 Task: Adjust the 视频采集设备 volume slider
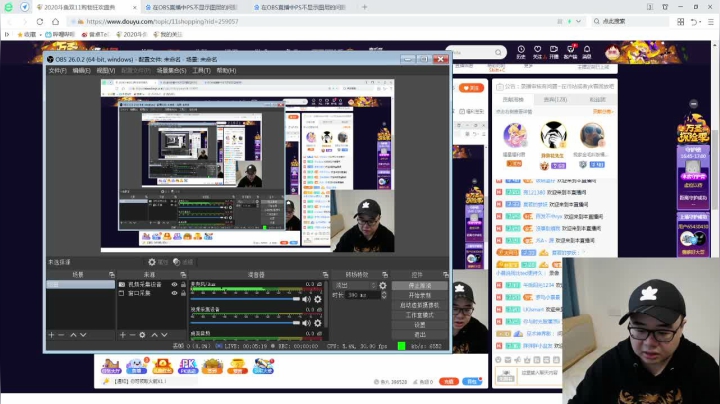245,323
